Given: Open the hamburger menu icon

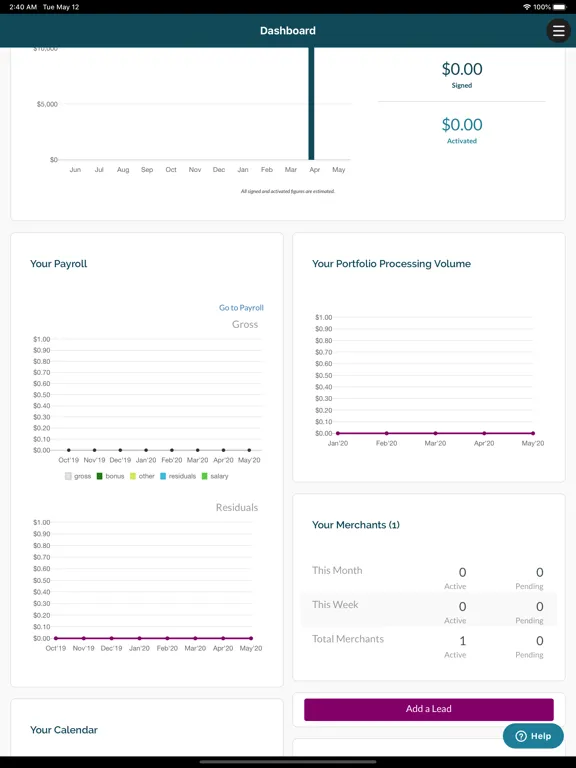Looking at the screenshot, I should [558, 31].
